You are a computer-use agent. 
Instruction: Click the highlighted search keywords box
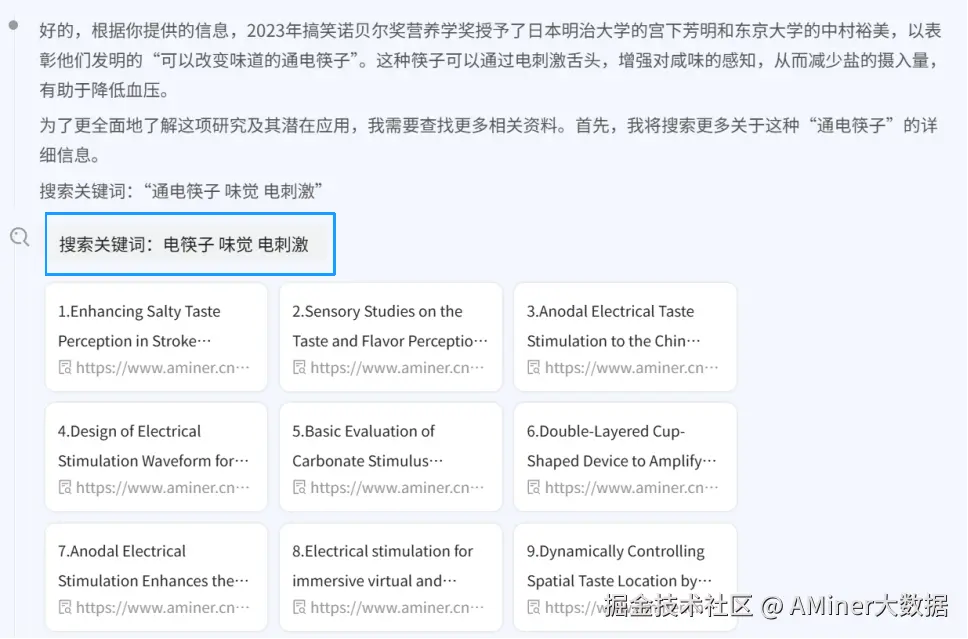(190, 243)
